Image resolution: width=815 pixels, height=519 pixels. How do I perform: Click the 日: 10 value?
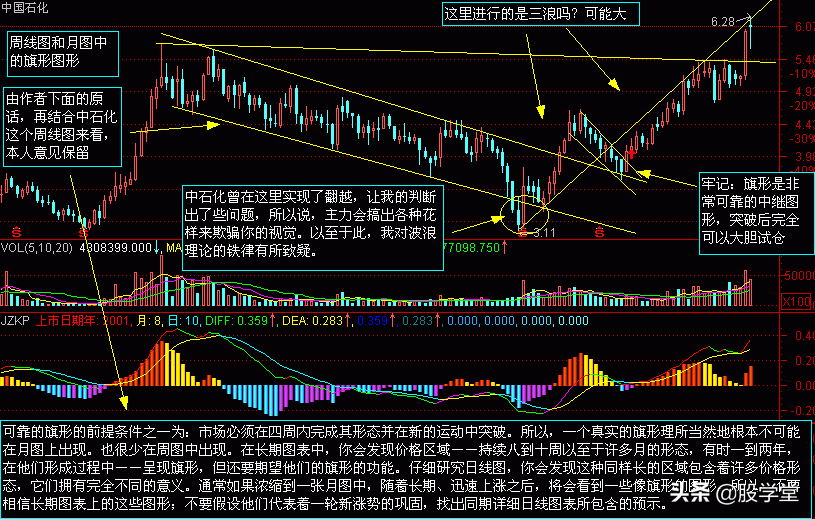(x=184, y=321)
